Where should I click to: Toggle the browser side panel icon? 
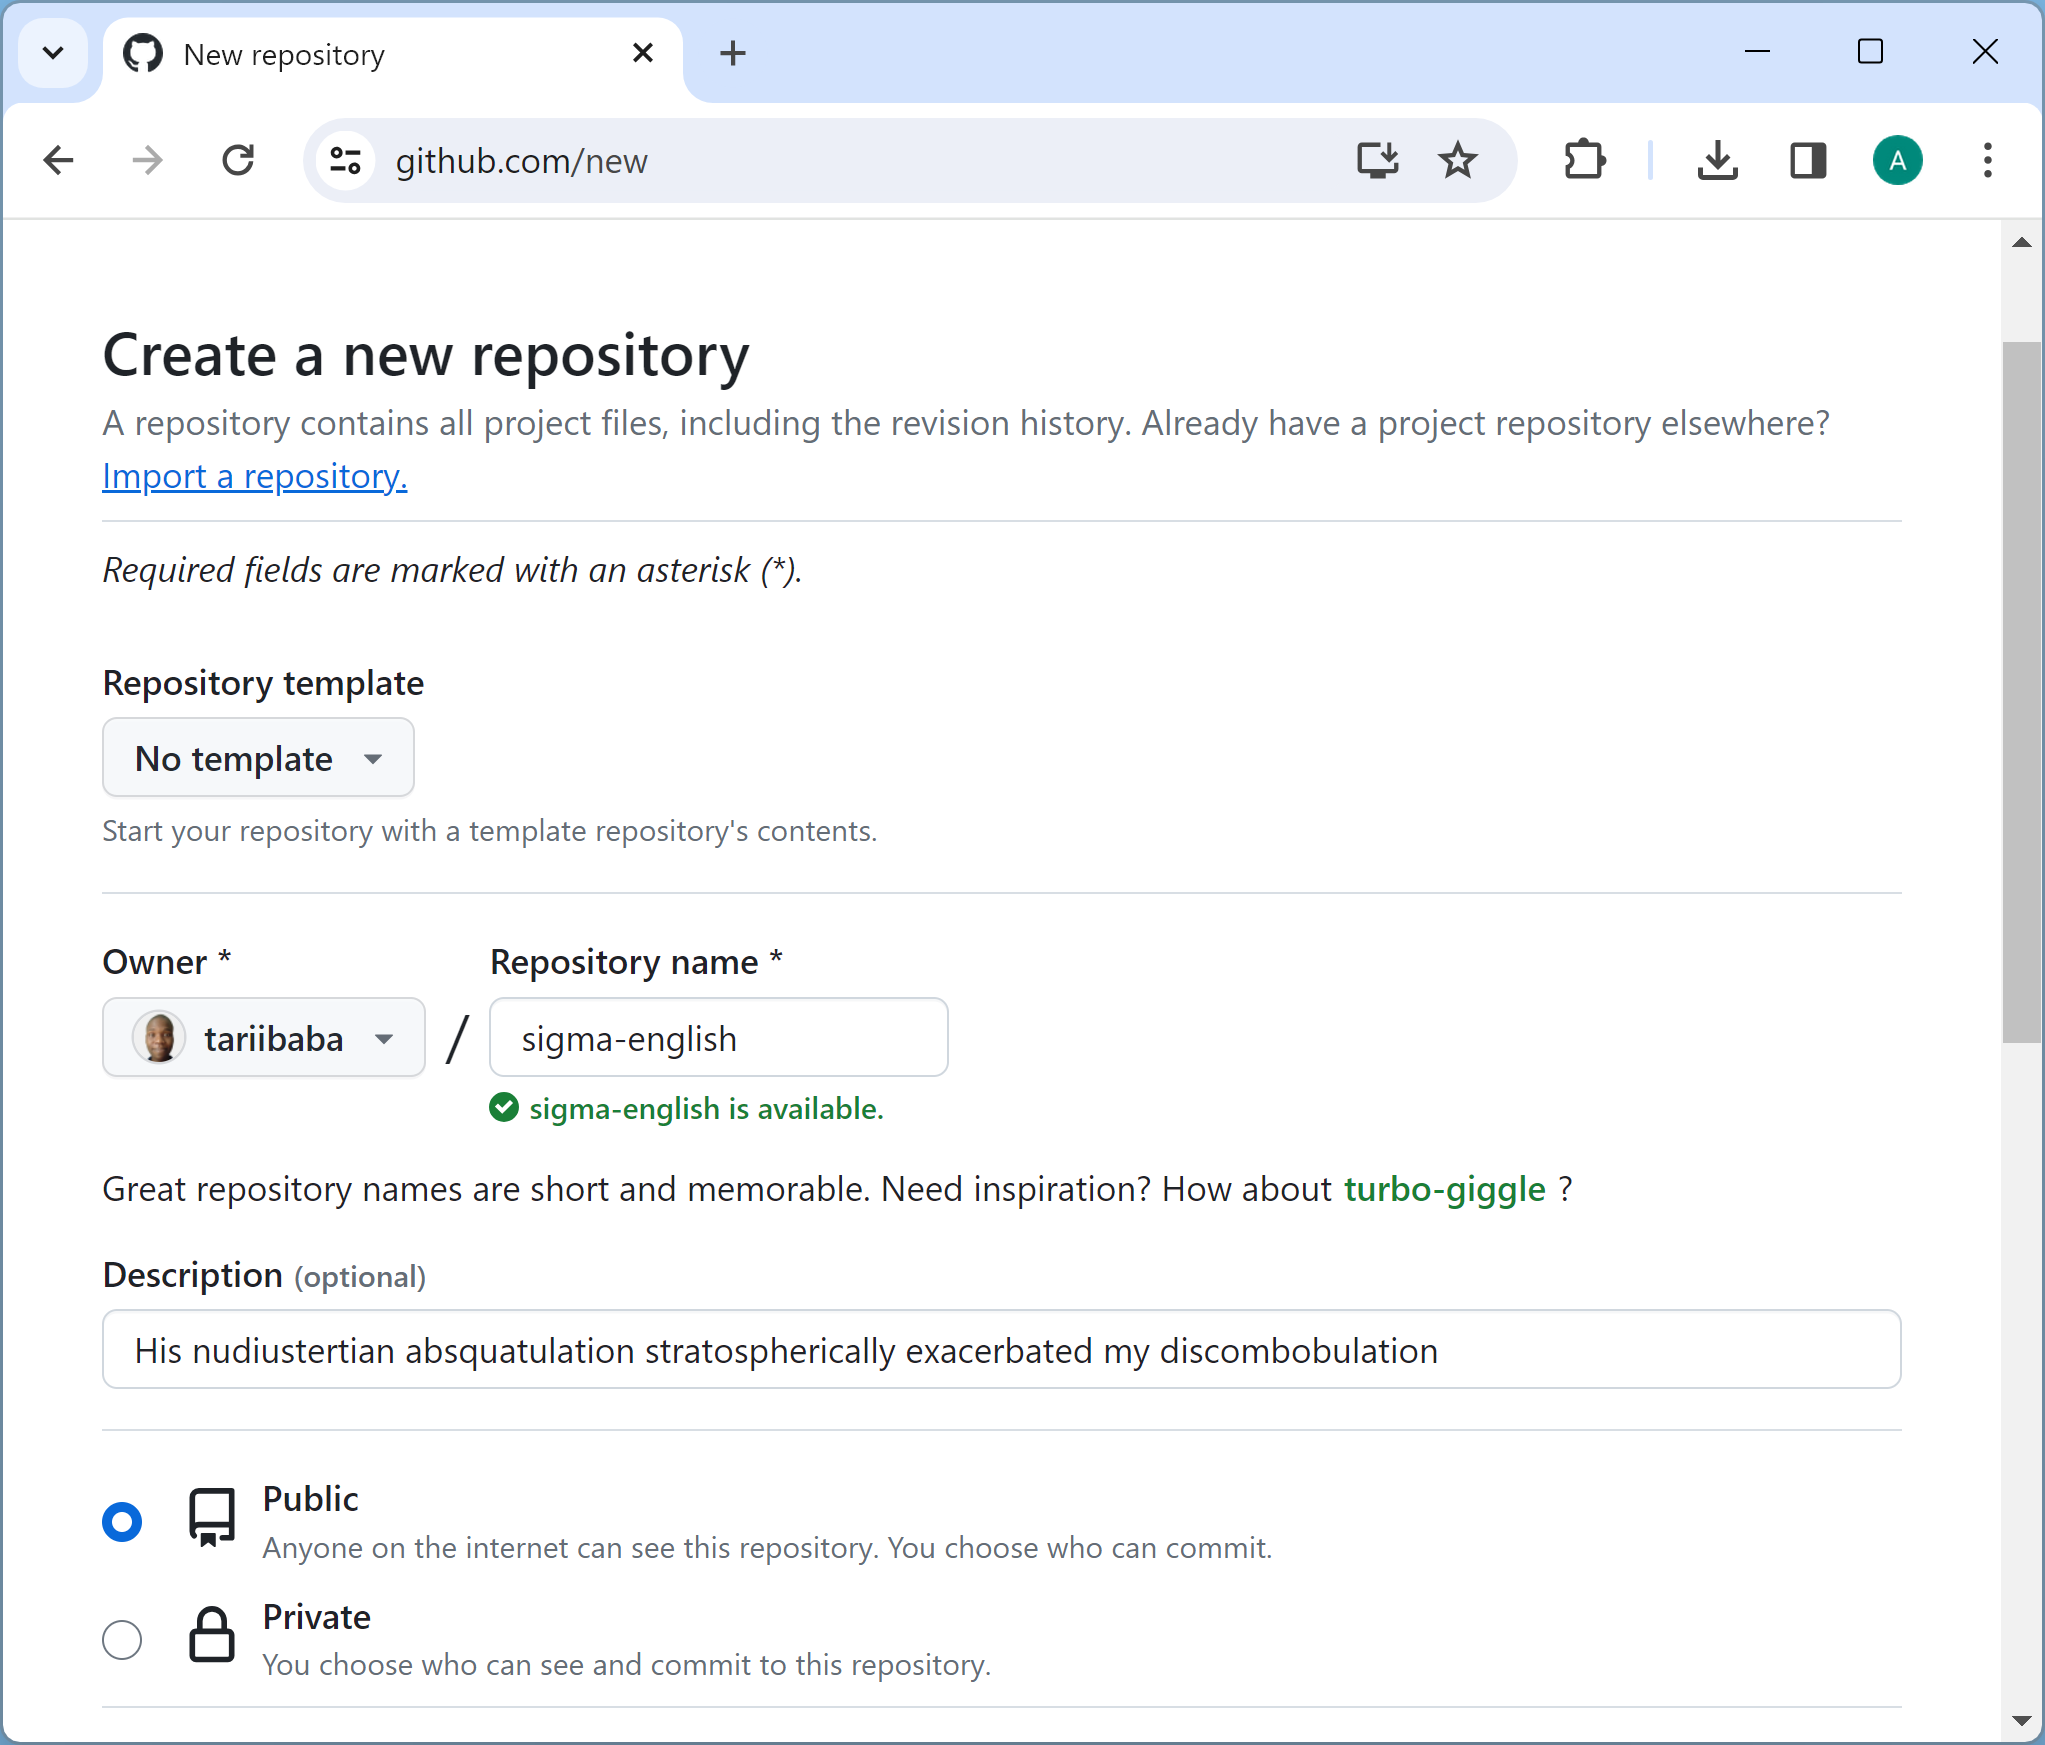[1808, 160]
